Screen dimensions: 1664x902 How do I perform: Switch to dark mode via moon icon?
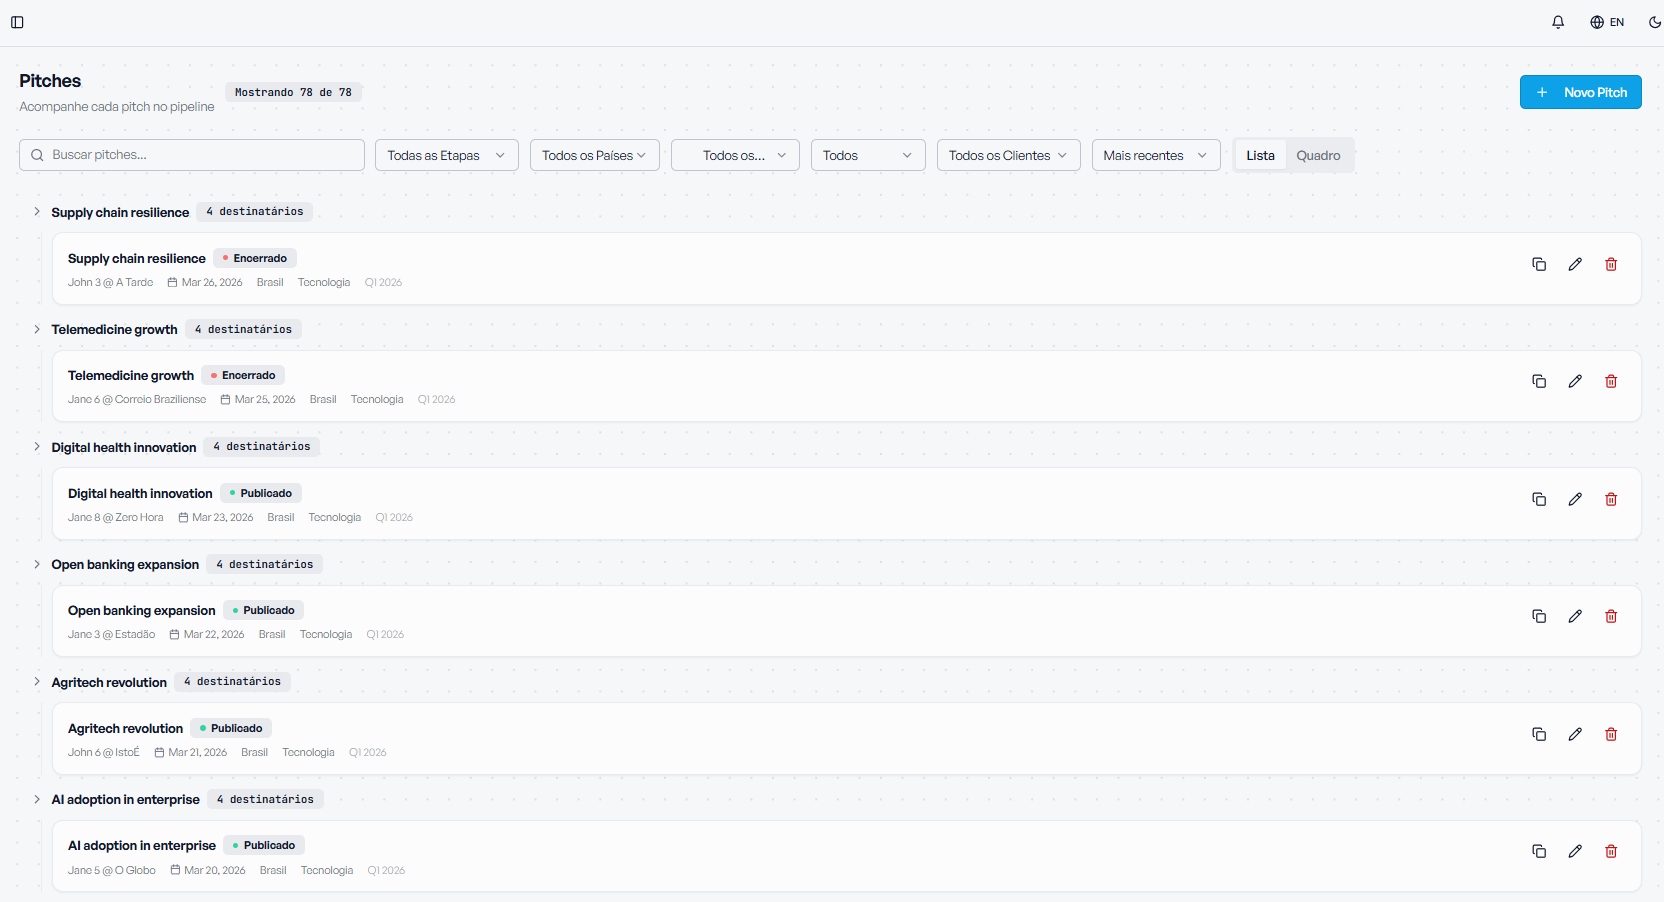pyautogui.click(x=1655, y=22)
